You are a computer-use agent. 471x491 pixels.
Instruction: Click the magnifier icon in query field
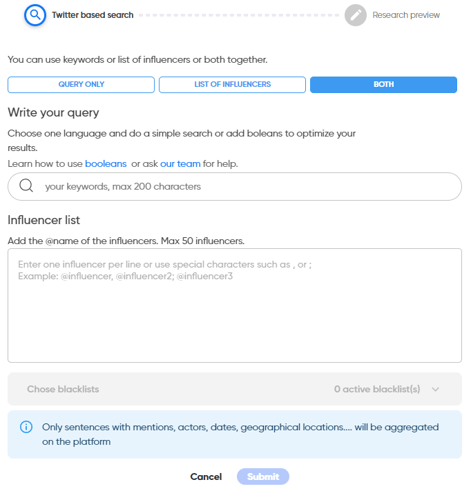(x=26, y=185)
